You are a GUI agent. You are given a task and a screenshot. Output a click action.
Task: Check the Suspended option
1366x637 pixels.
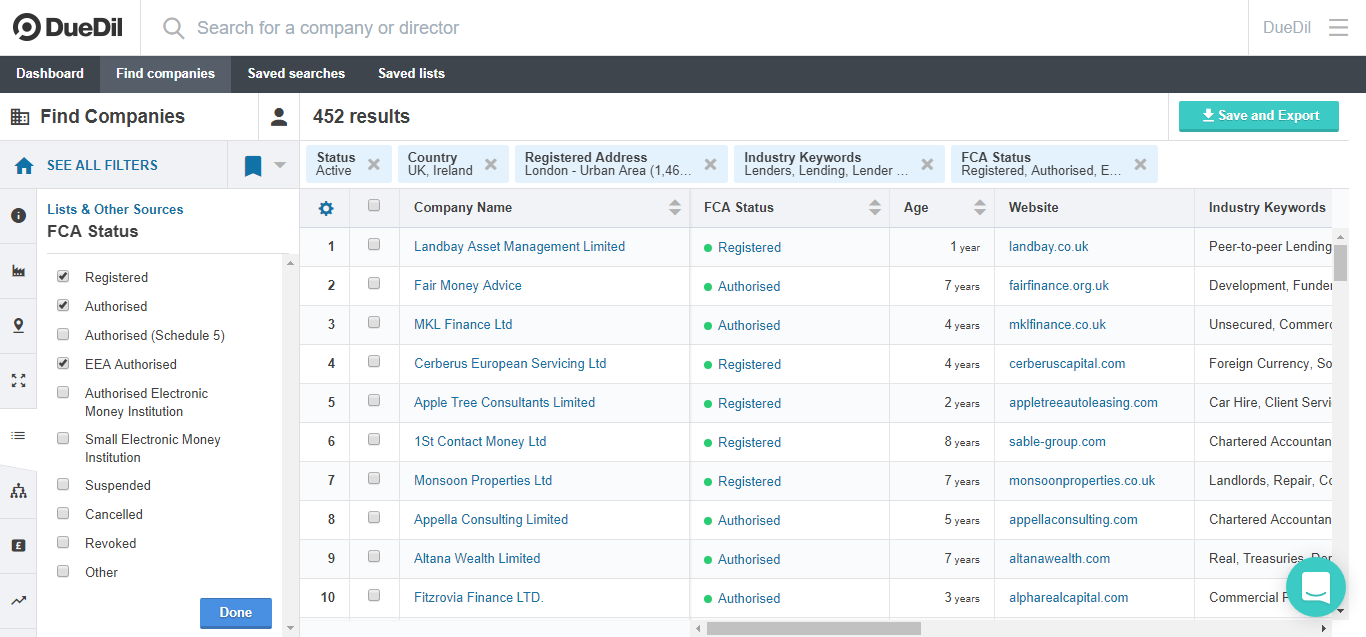63,484
